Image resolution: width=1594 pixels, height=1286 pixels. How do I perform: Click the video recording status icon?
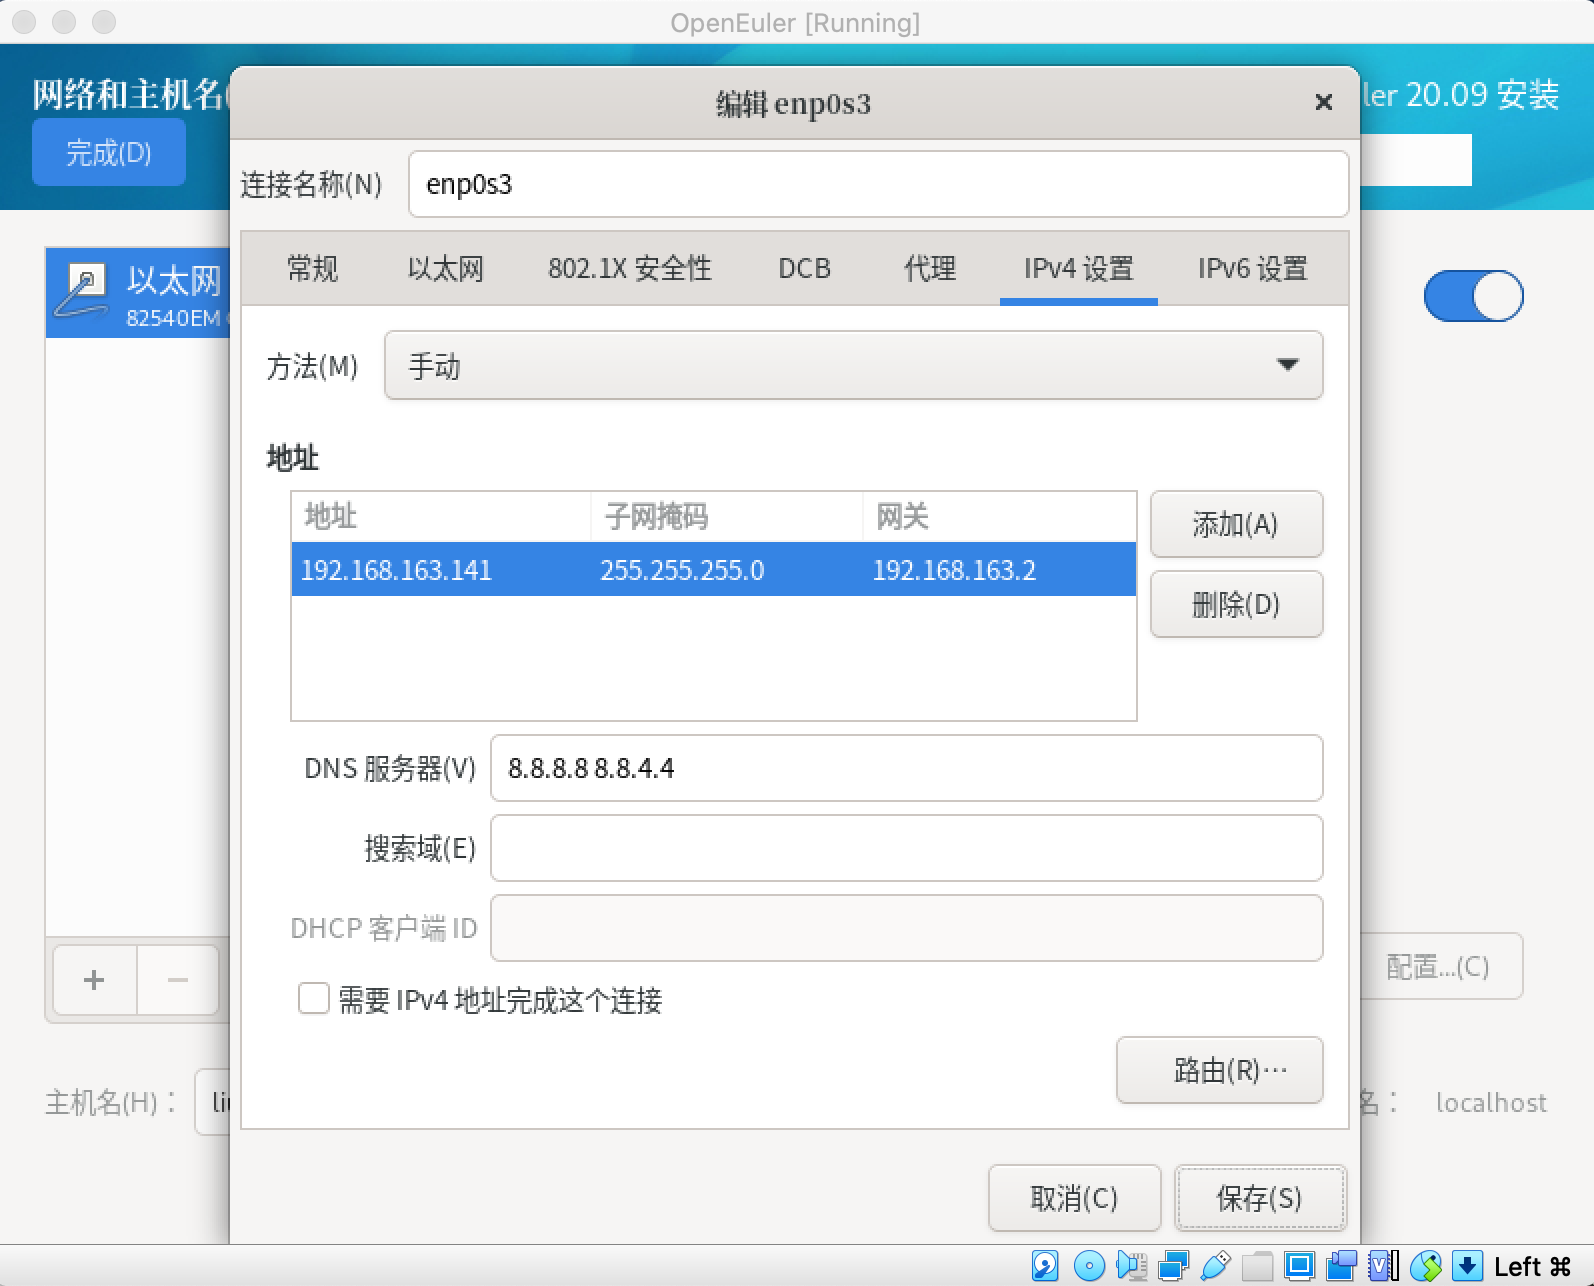click(1341, 1266)
